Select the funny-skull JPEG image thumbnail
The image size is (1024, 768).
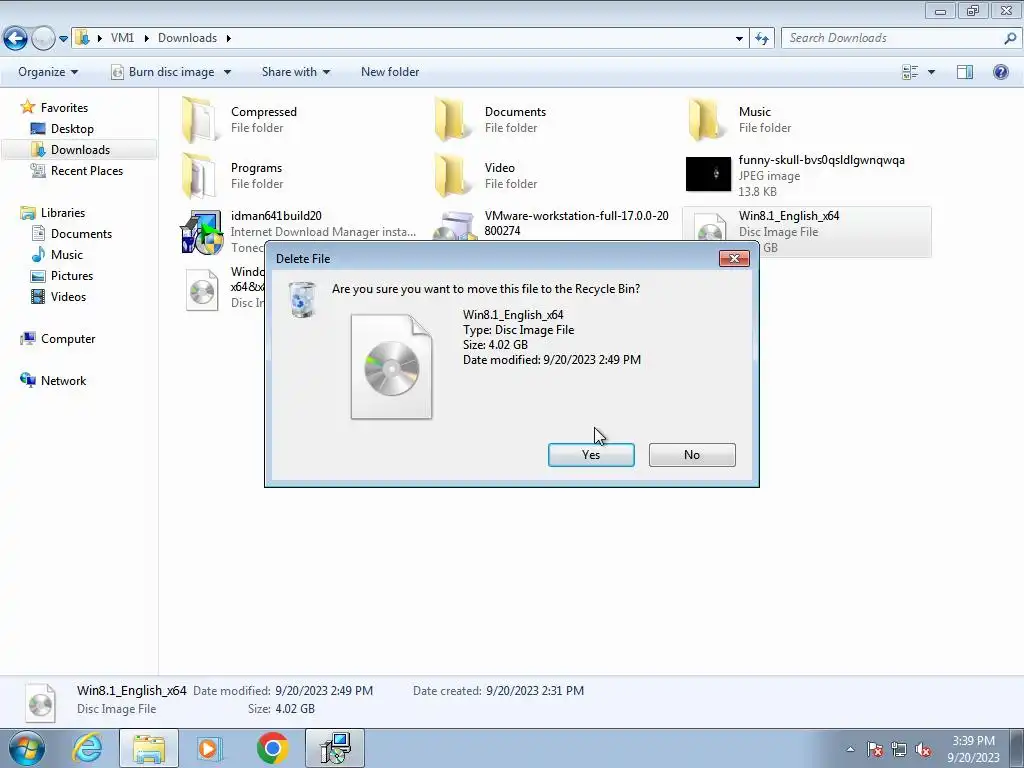click(708, 174)
